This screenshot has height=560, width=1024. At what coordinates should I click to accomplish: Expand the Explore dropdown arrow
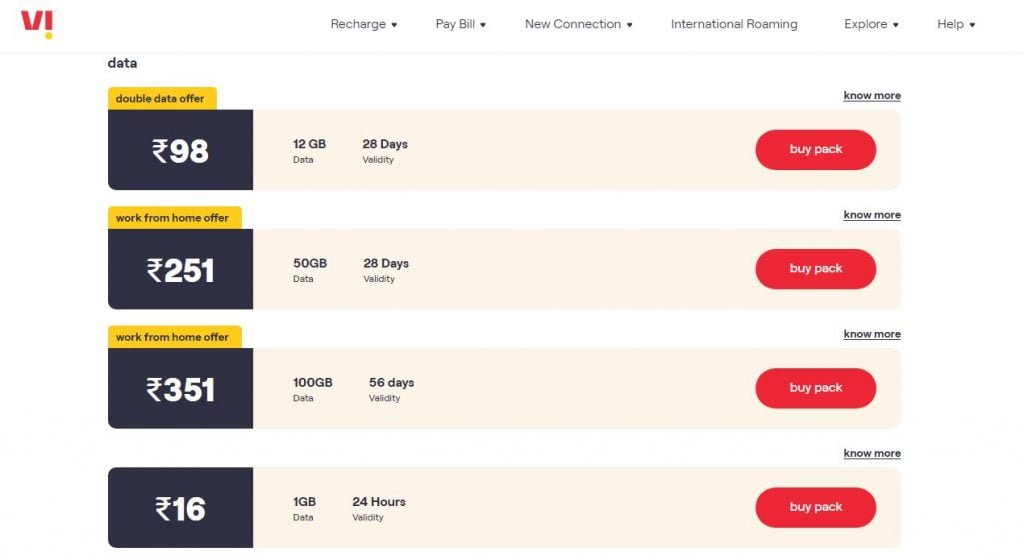[x=895, y=25]
